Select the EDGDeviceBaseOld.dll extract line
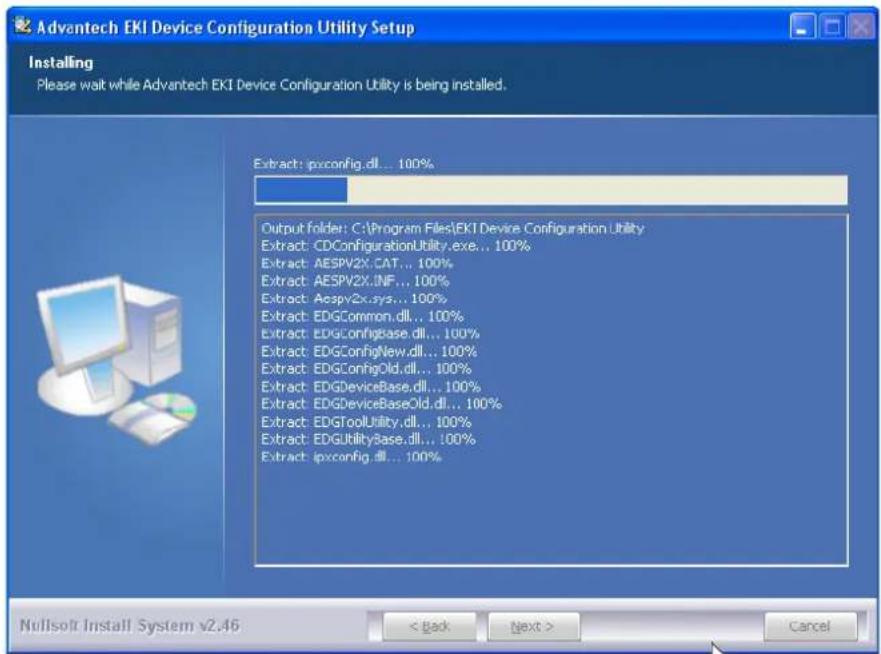The width and height of the screenshot is (881, 654). coord(382,404)
